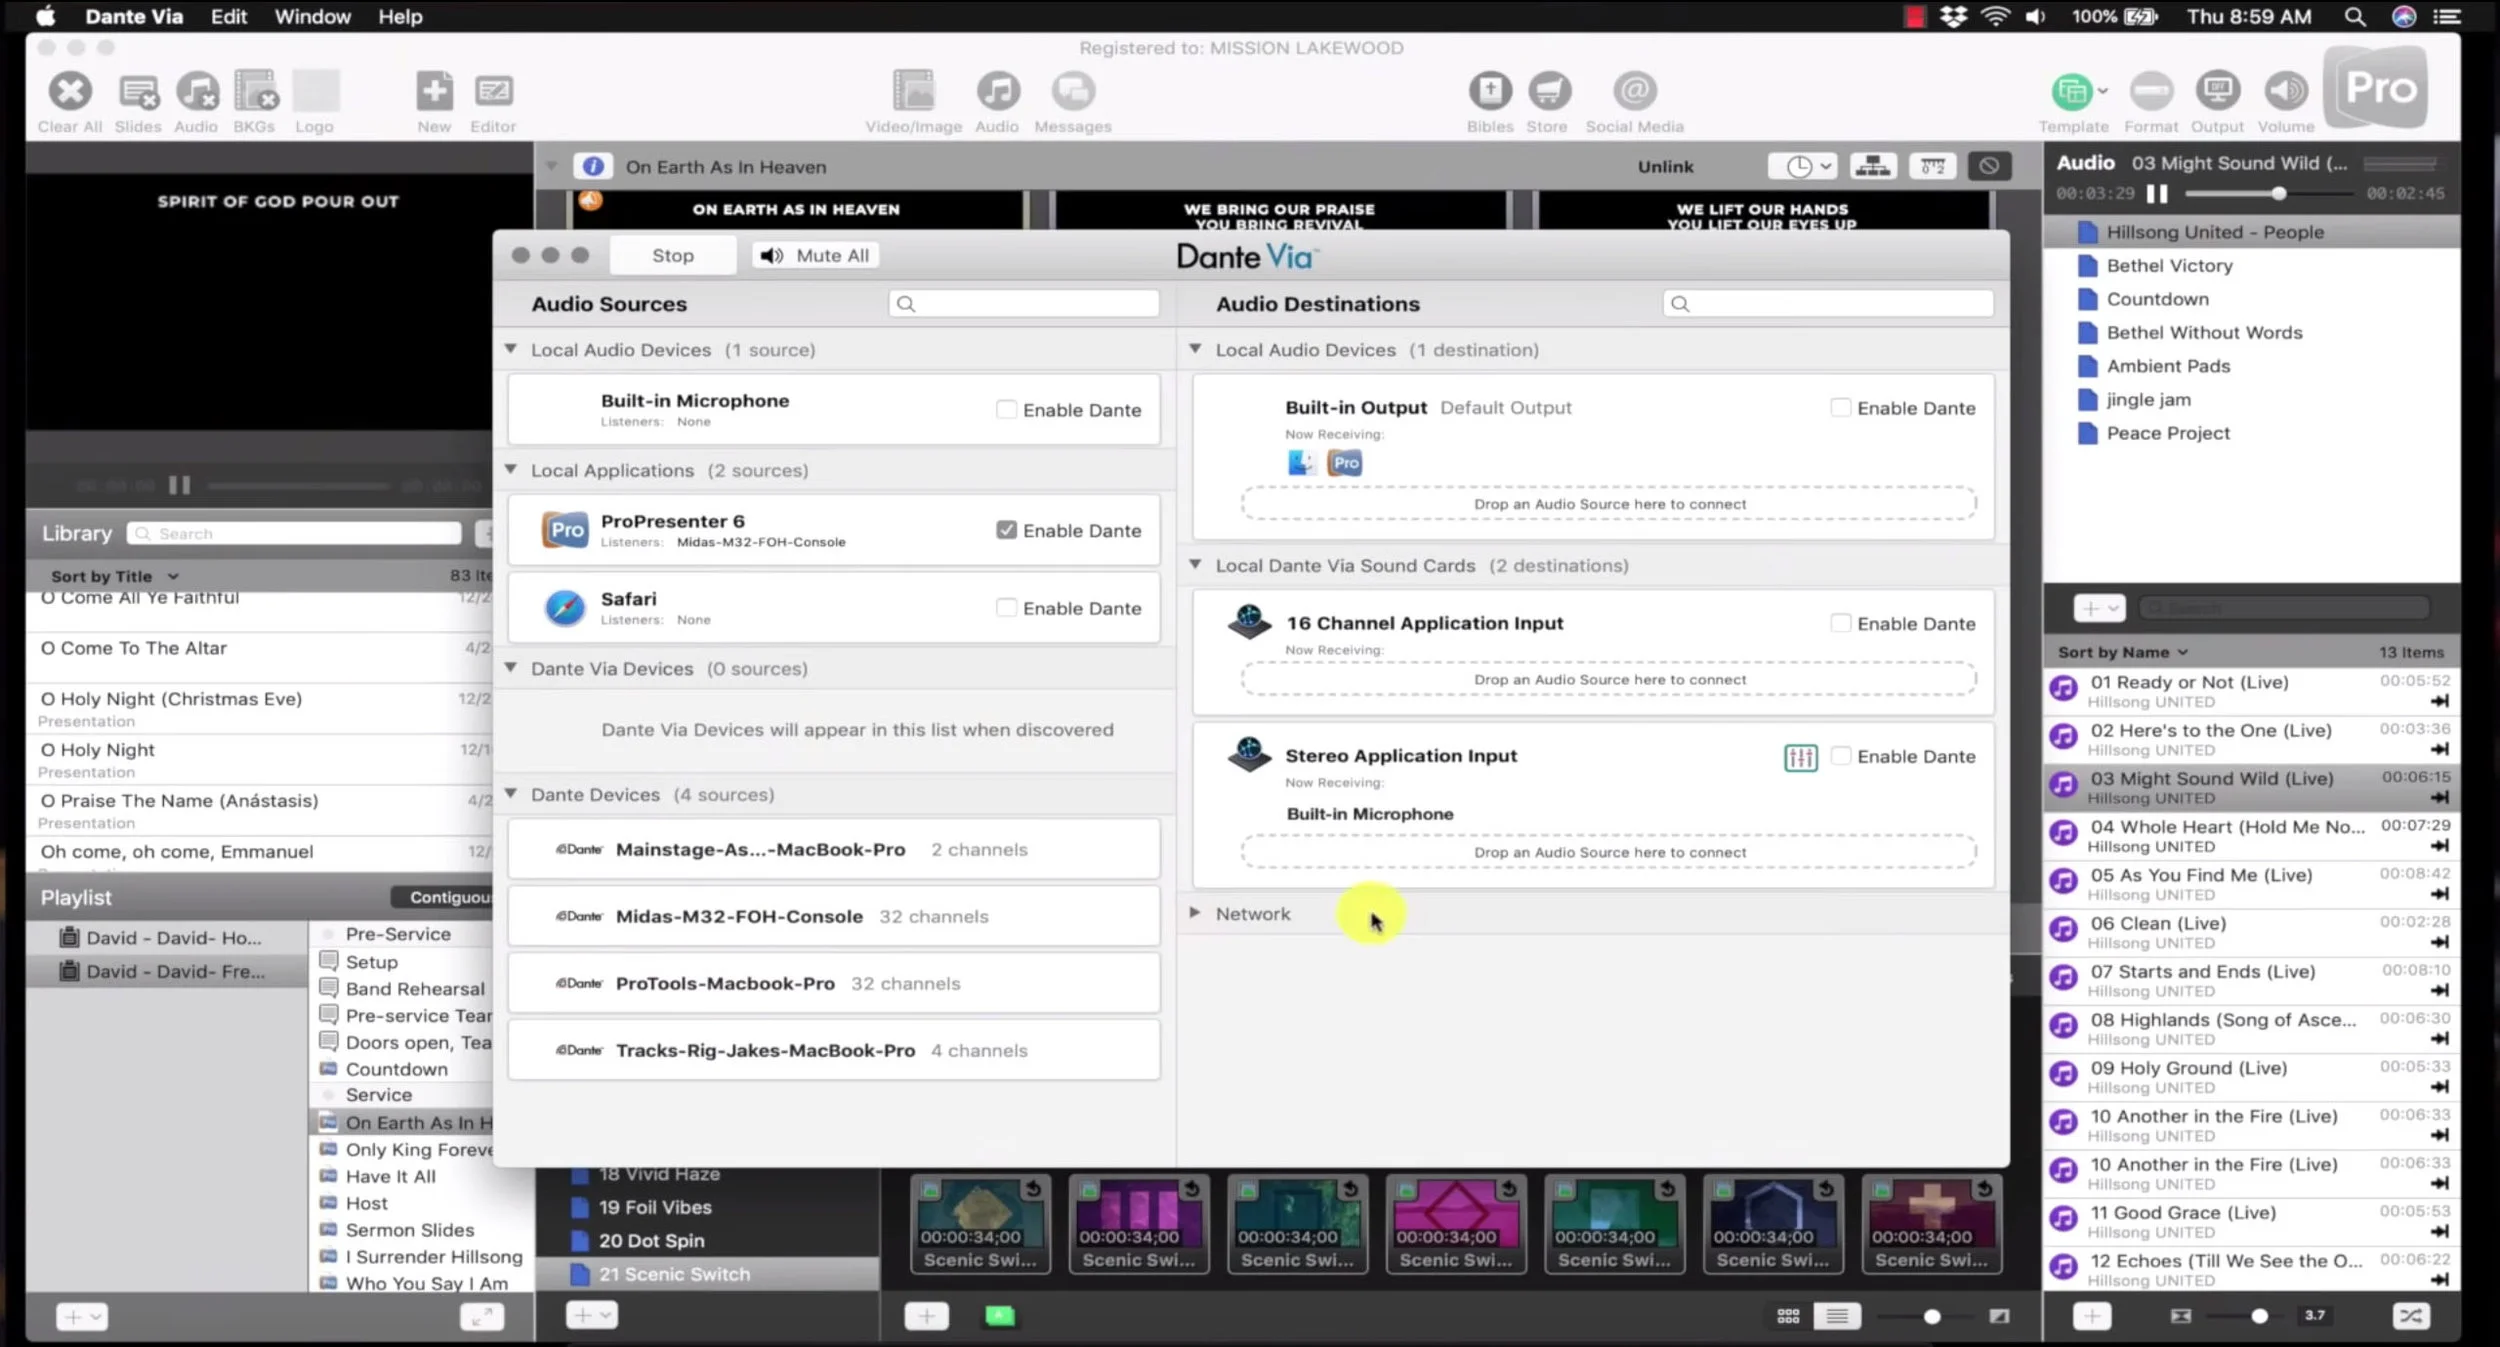The width and height of the screenshot is (2500, 1347).
Task: Click the info icon beside On Earth As In Heaven
Action: point(592,166)
